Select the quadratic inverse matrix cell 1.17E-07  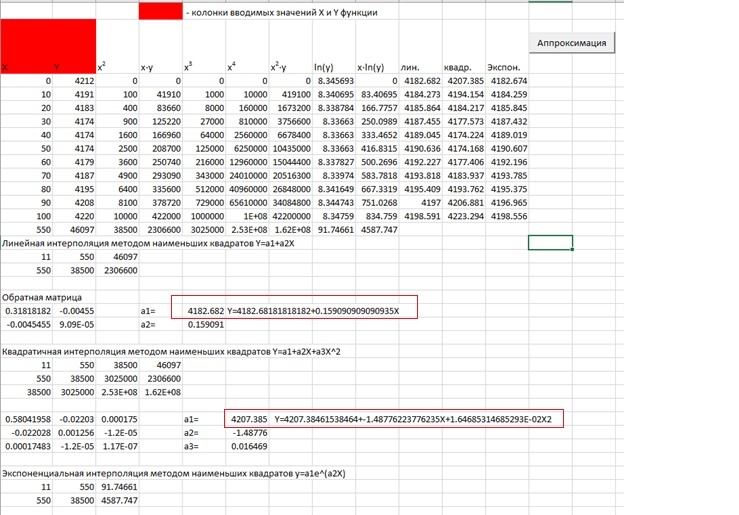pyautogui.click(x=117, y=446)
